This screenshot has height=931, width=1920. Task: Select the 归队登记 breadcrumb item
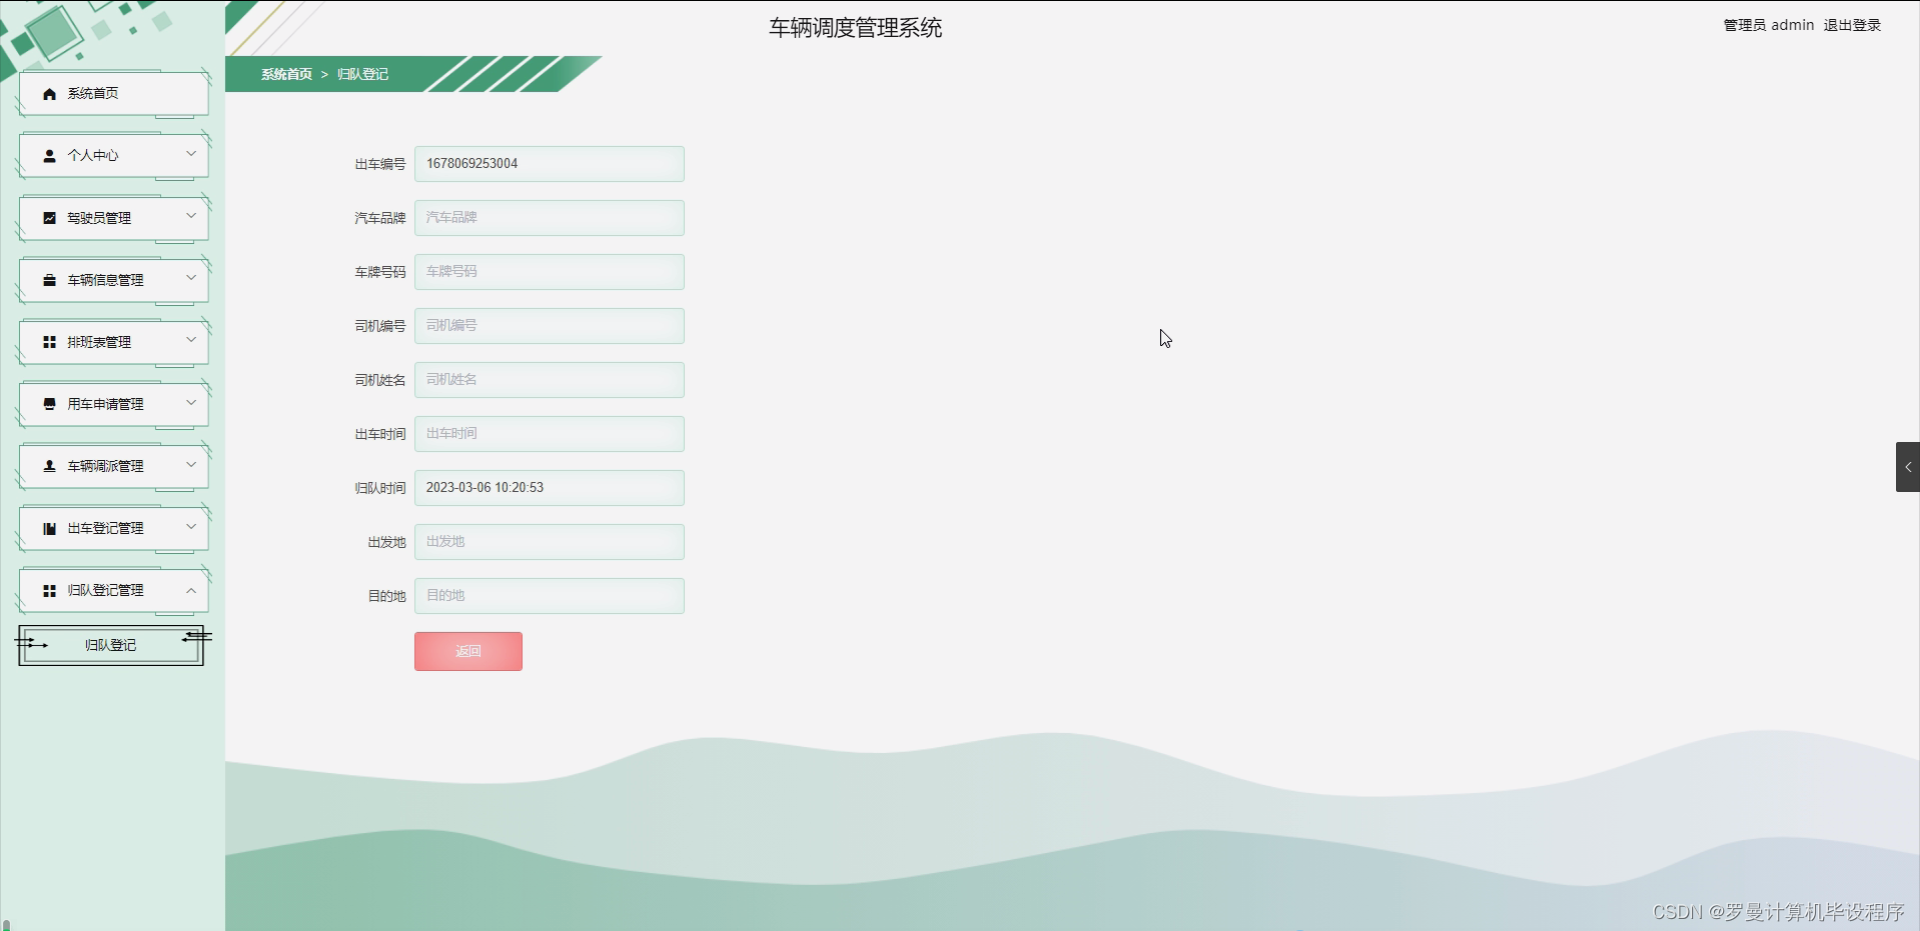click(x=361, y=74)
